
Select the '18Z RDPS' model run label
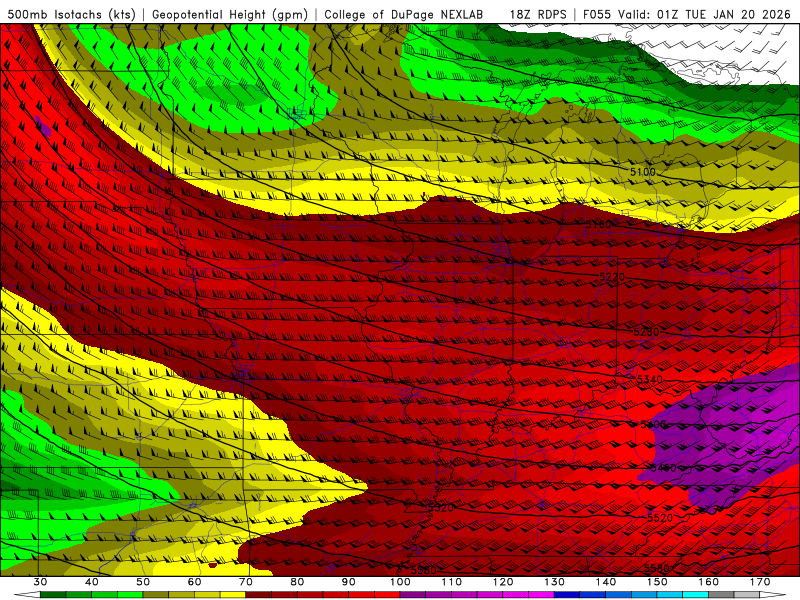538,14
